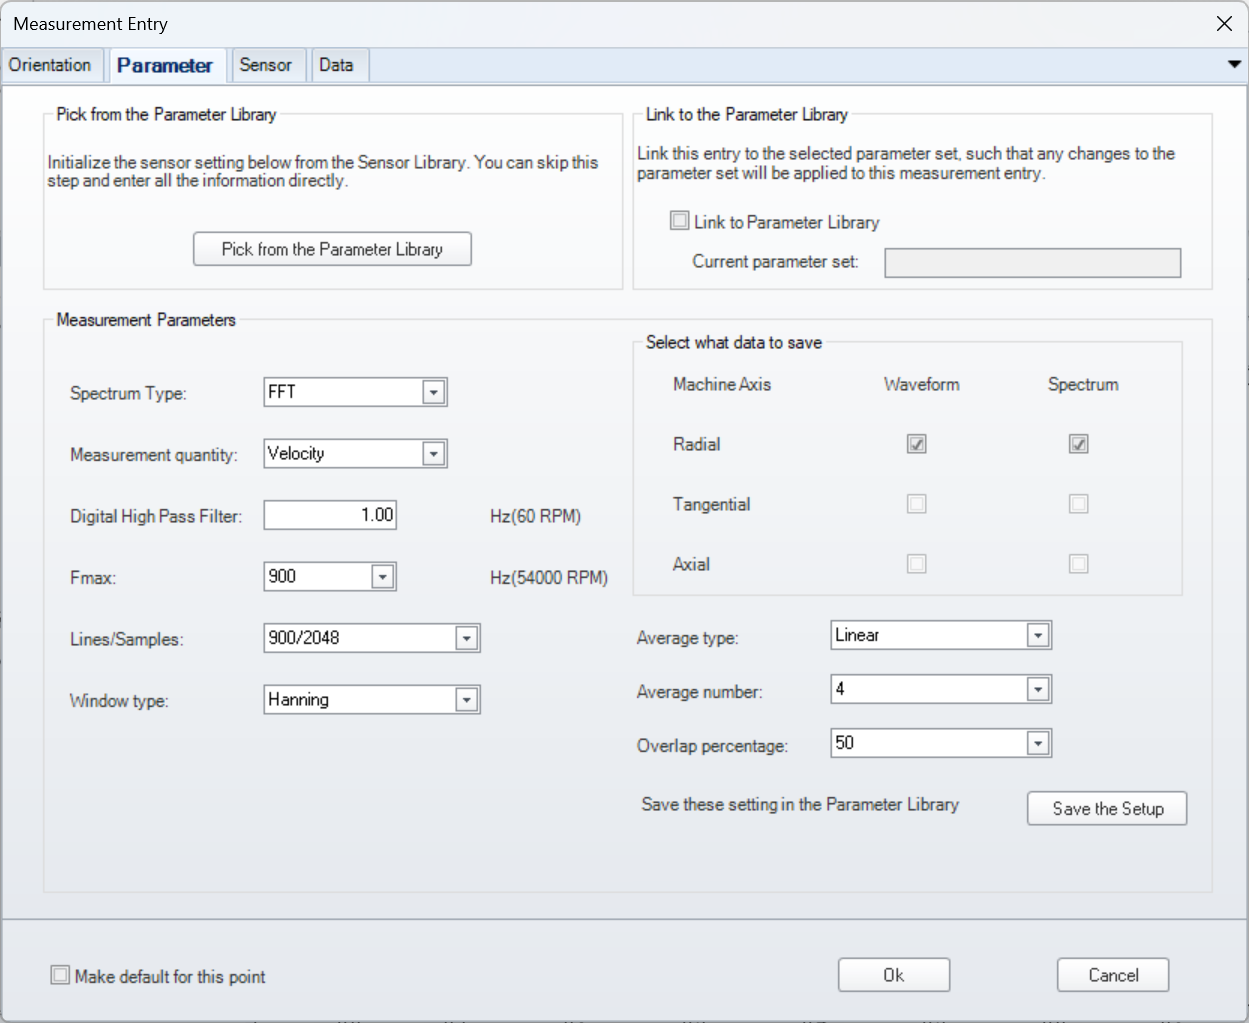This screenshot has width=1249, height=1023.
Task: Click the Axial row label
Action: click(691, 565)
